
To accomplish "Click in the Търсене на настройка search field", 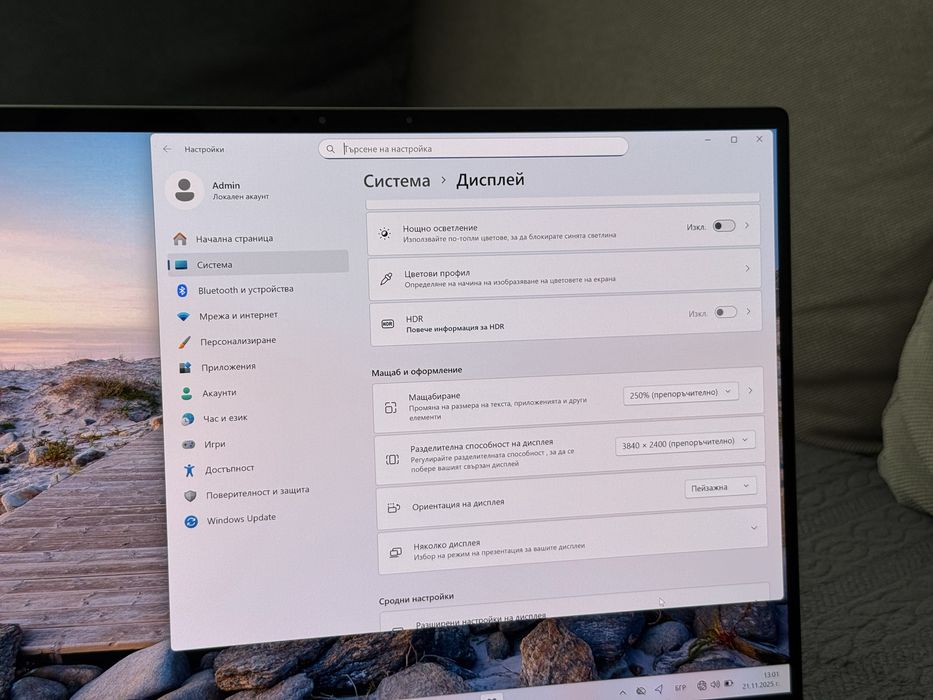I will pos(473,148).
